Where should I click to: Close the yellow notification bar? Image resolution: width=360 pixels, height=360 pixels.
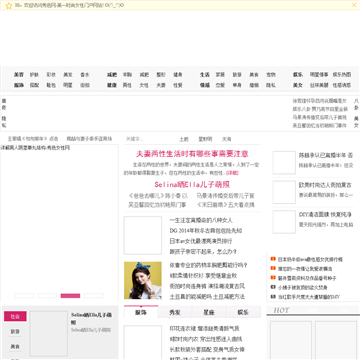click(354, 5)
